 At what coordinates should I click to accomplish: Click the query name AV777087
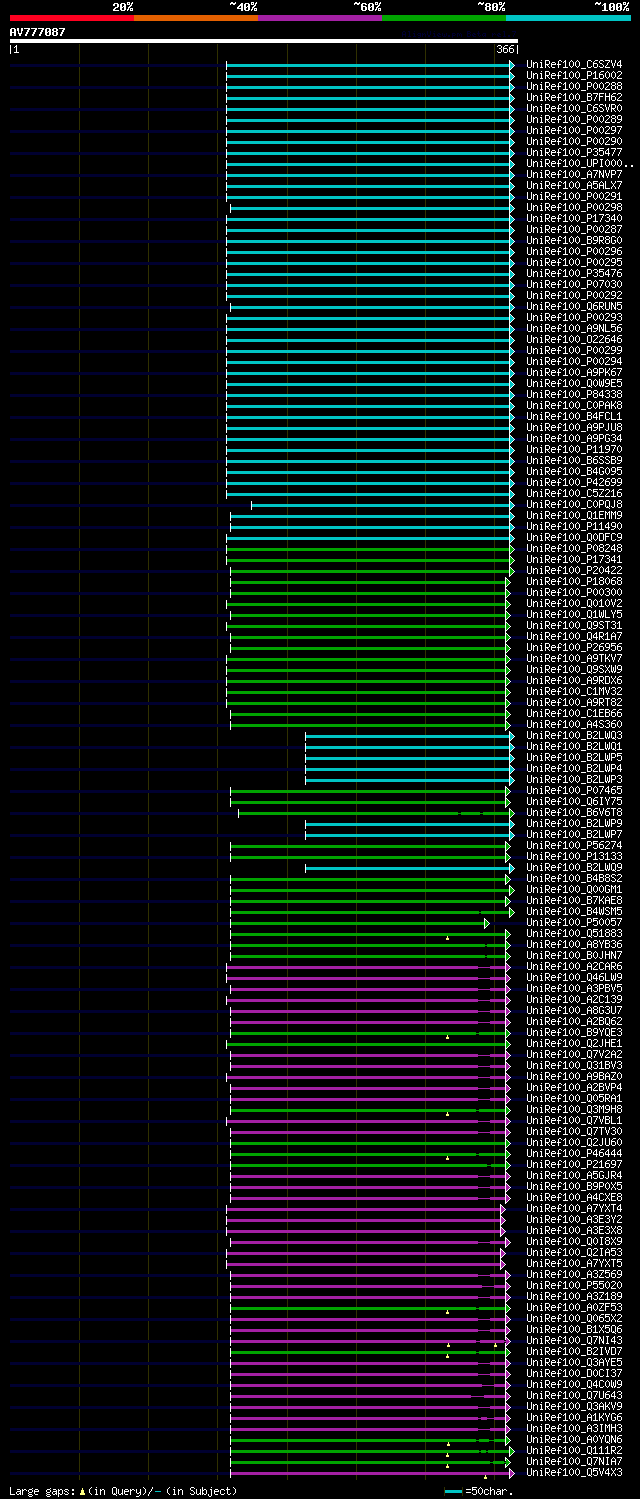[38, 32]
